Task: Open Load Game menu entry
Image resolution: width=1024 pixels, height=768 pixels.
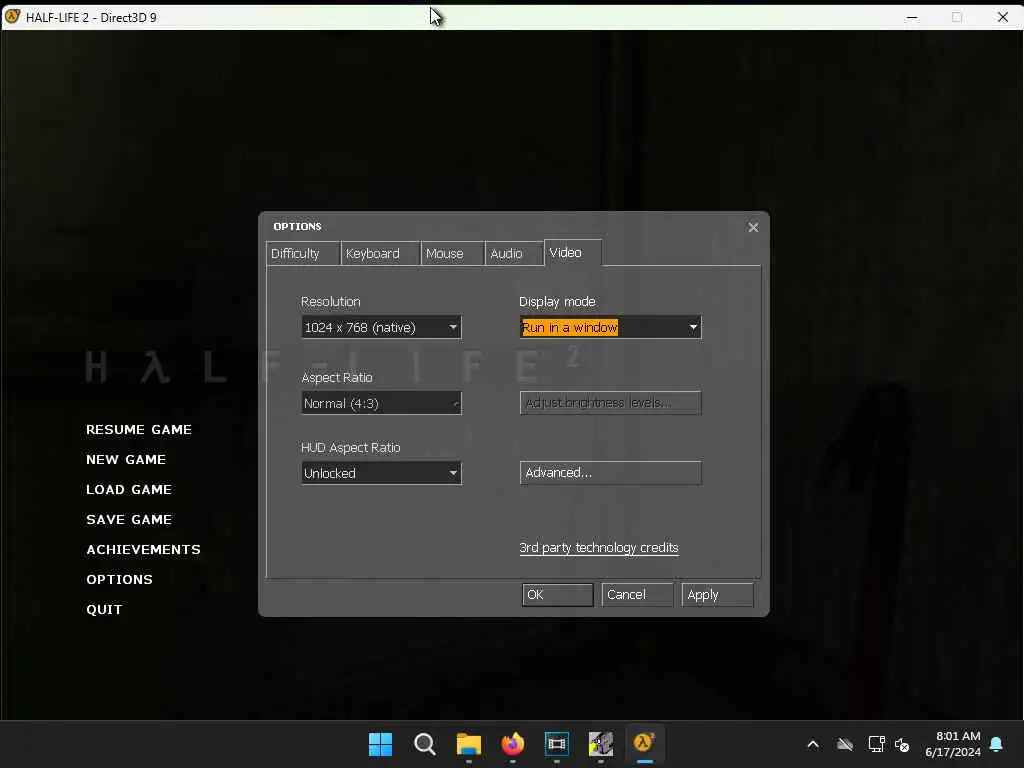Action: (x=129, y=490)
